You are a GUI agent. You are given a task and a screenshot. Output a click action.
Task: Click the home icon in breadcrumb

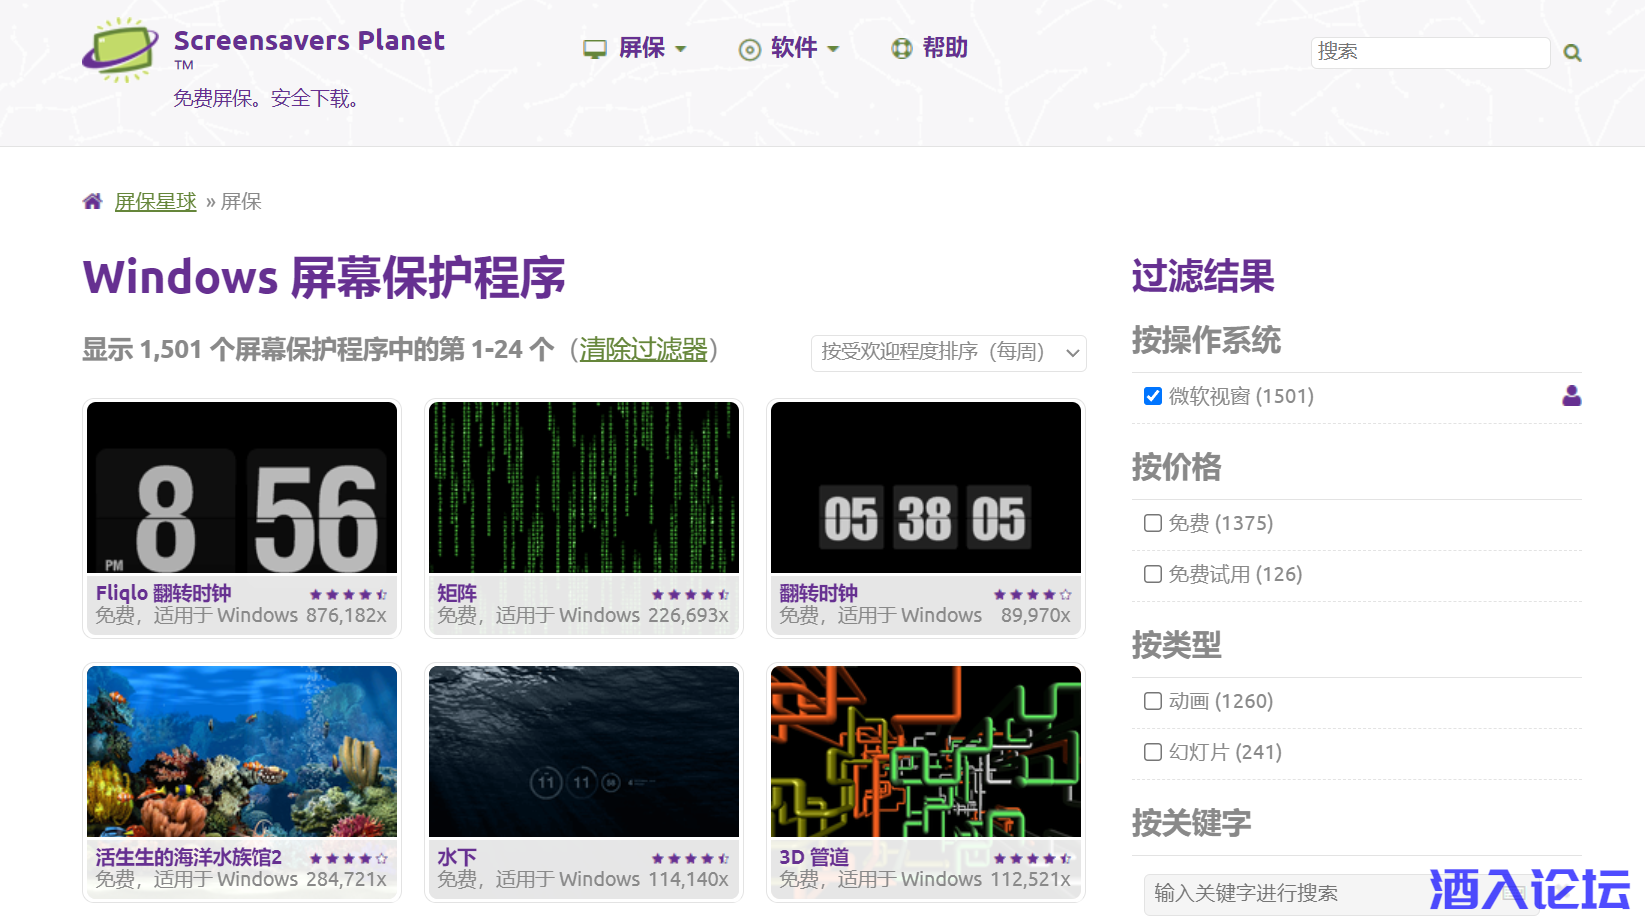click(93, 202)
